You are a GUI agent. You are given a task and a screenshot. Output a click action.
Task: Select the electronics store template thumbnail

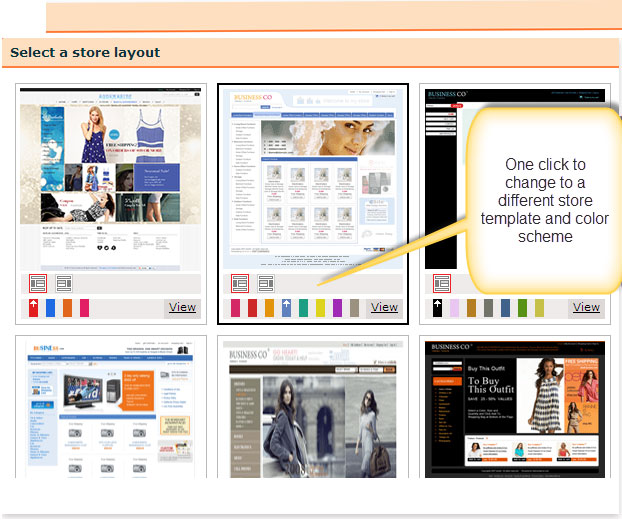click(111, 408)
